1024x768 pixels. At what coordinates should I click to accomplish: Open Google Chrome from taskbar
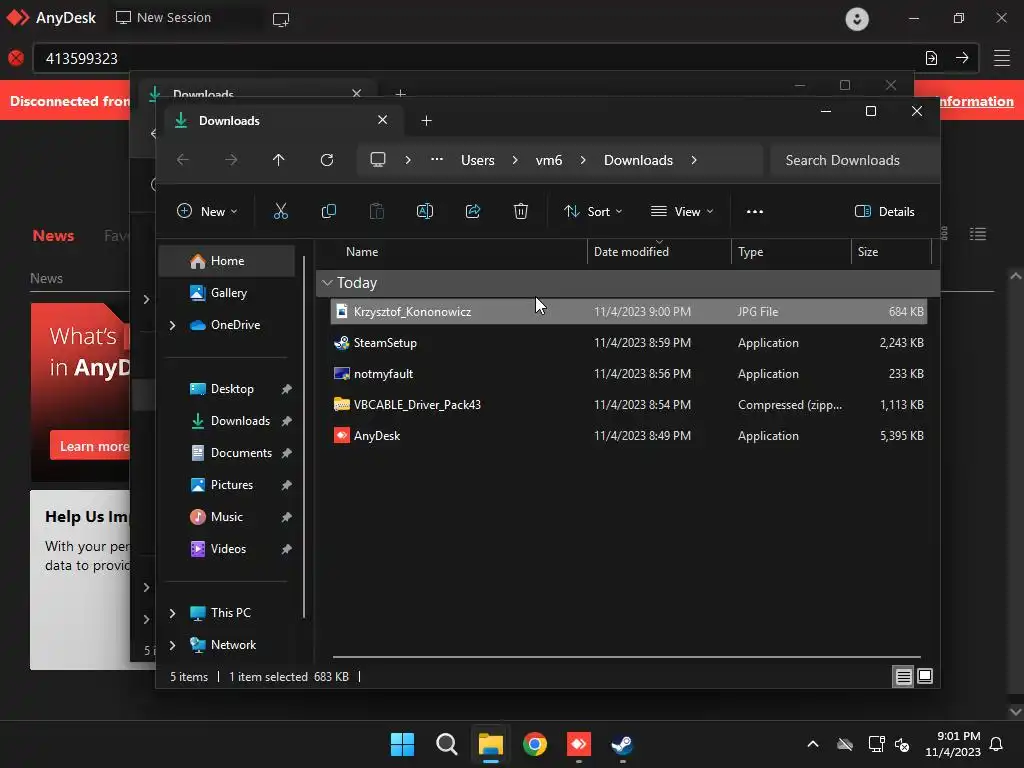(x=535, y=744)
